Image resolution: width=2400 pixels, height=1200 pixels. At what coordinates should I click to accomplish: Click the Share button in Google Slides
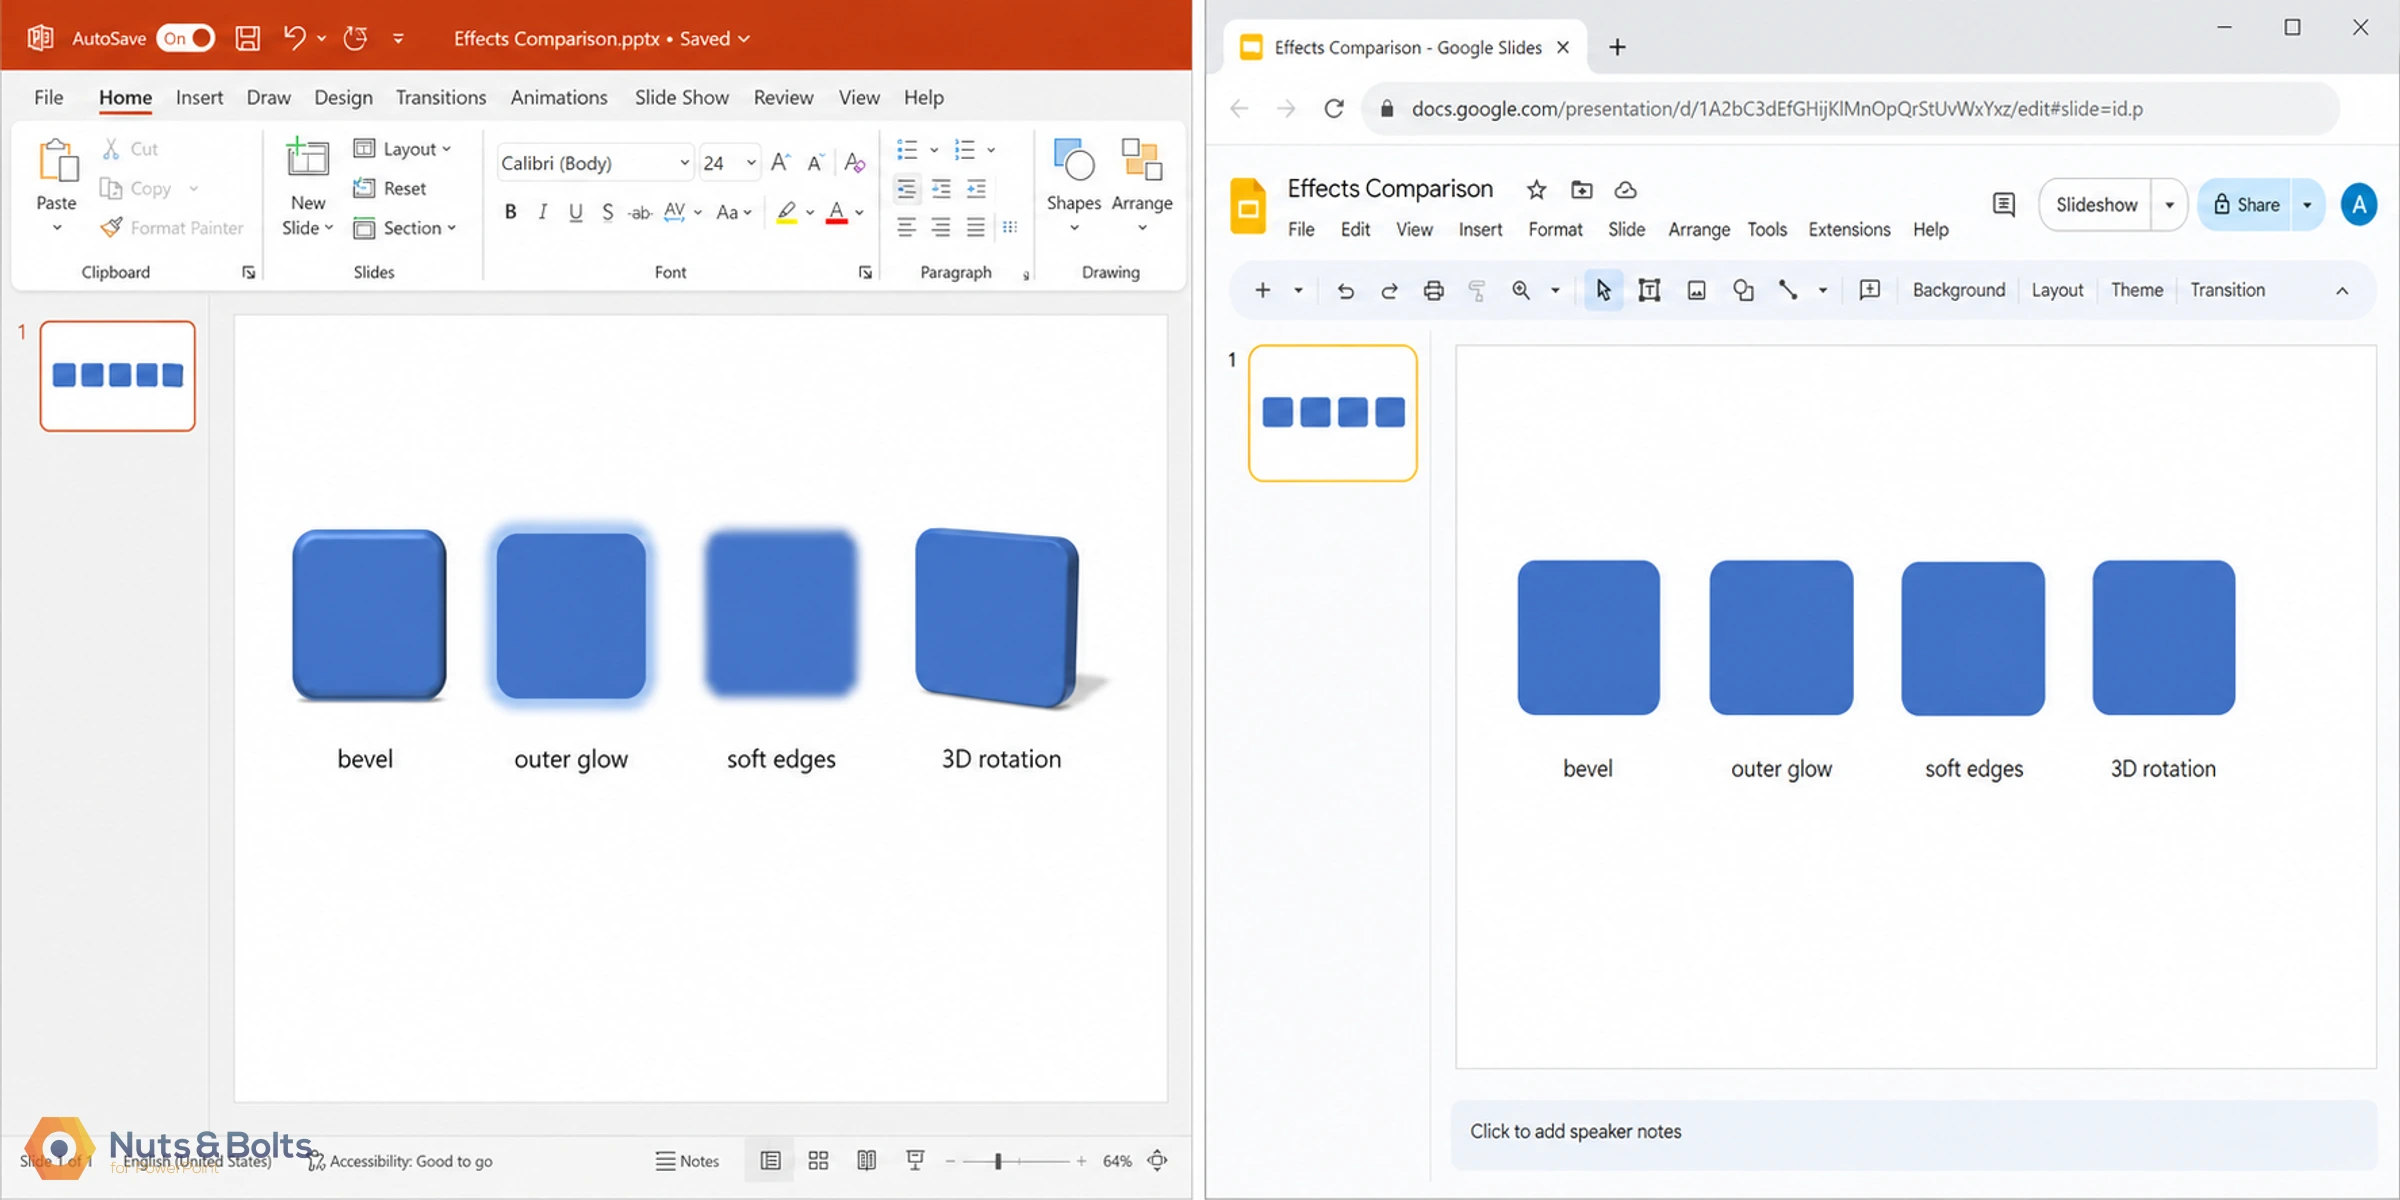[2245, 204]
